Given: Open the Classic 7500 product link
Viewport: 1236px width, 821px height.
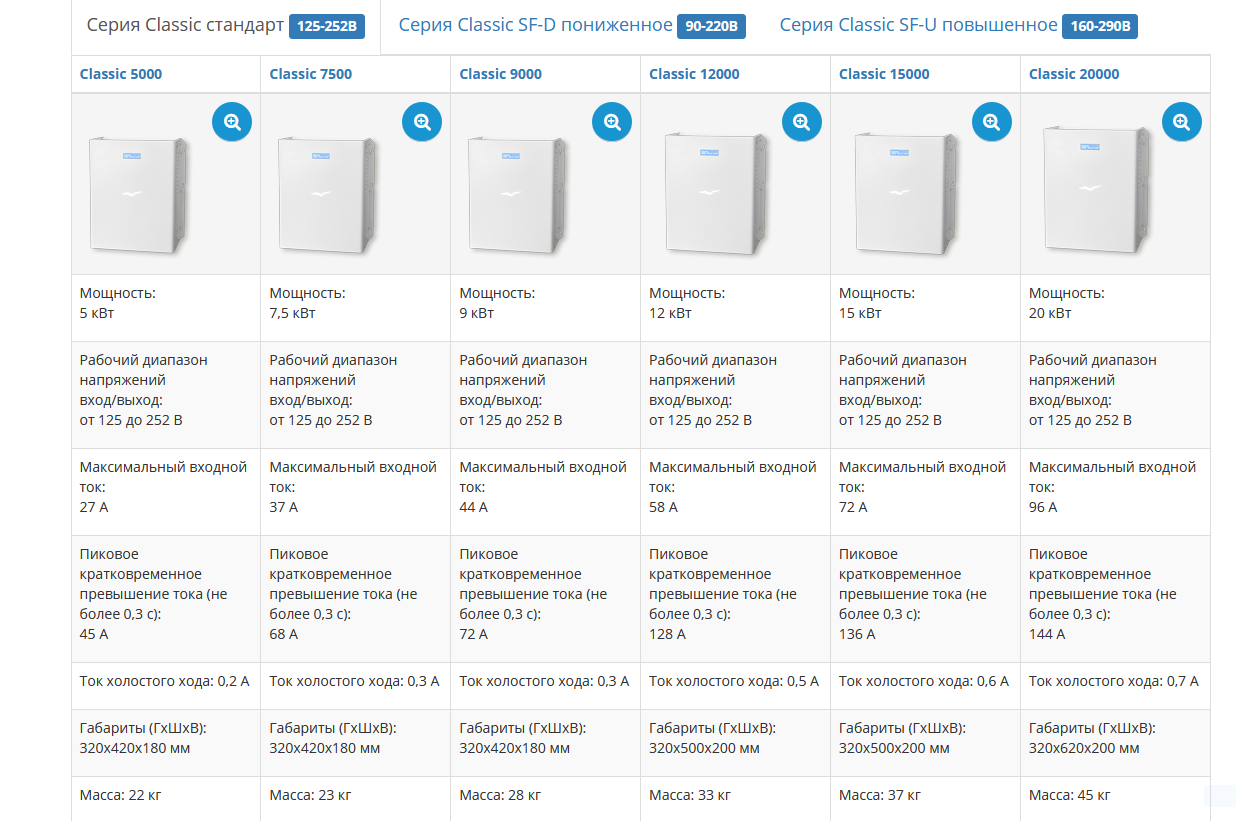Looking at the screenshot, I should (311, 74).
